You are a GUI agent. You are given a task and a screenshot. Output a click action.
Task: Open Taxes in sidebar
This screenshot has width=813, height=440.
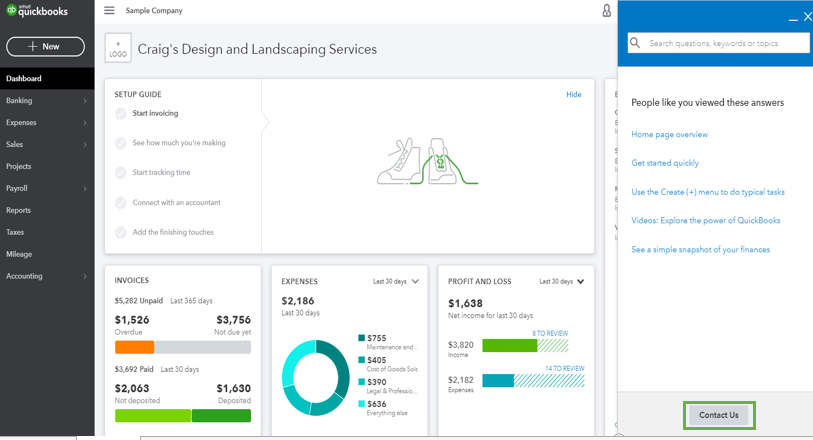point(15,232)
